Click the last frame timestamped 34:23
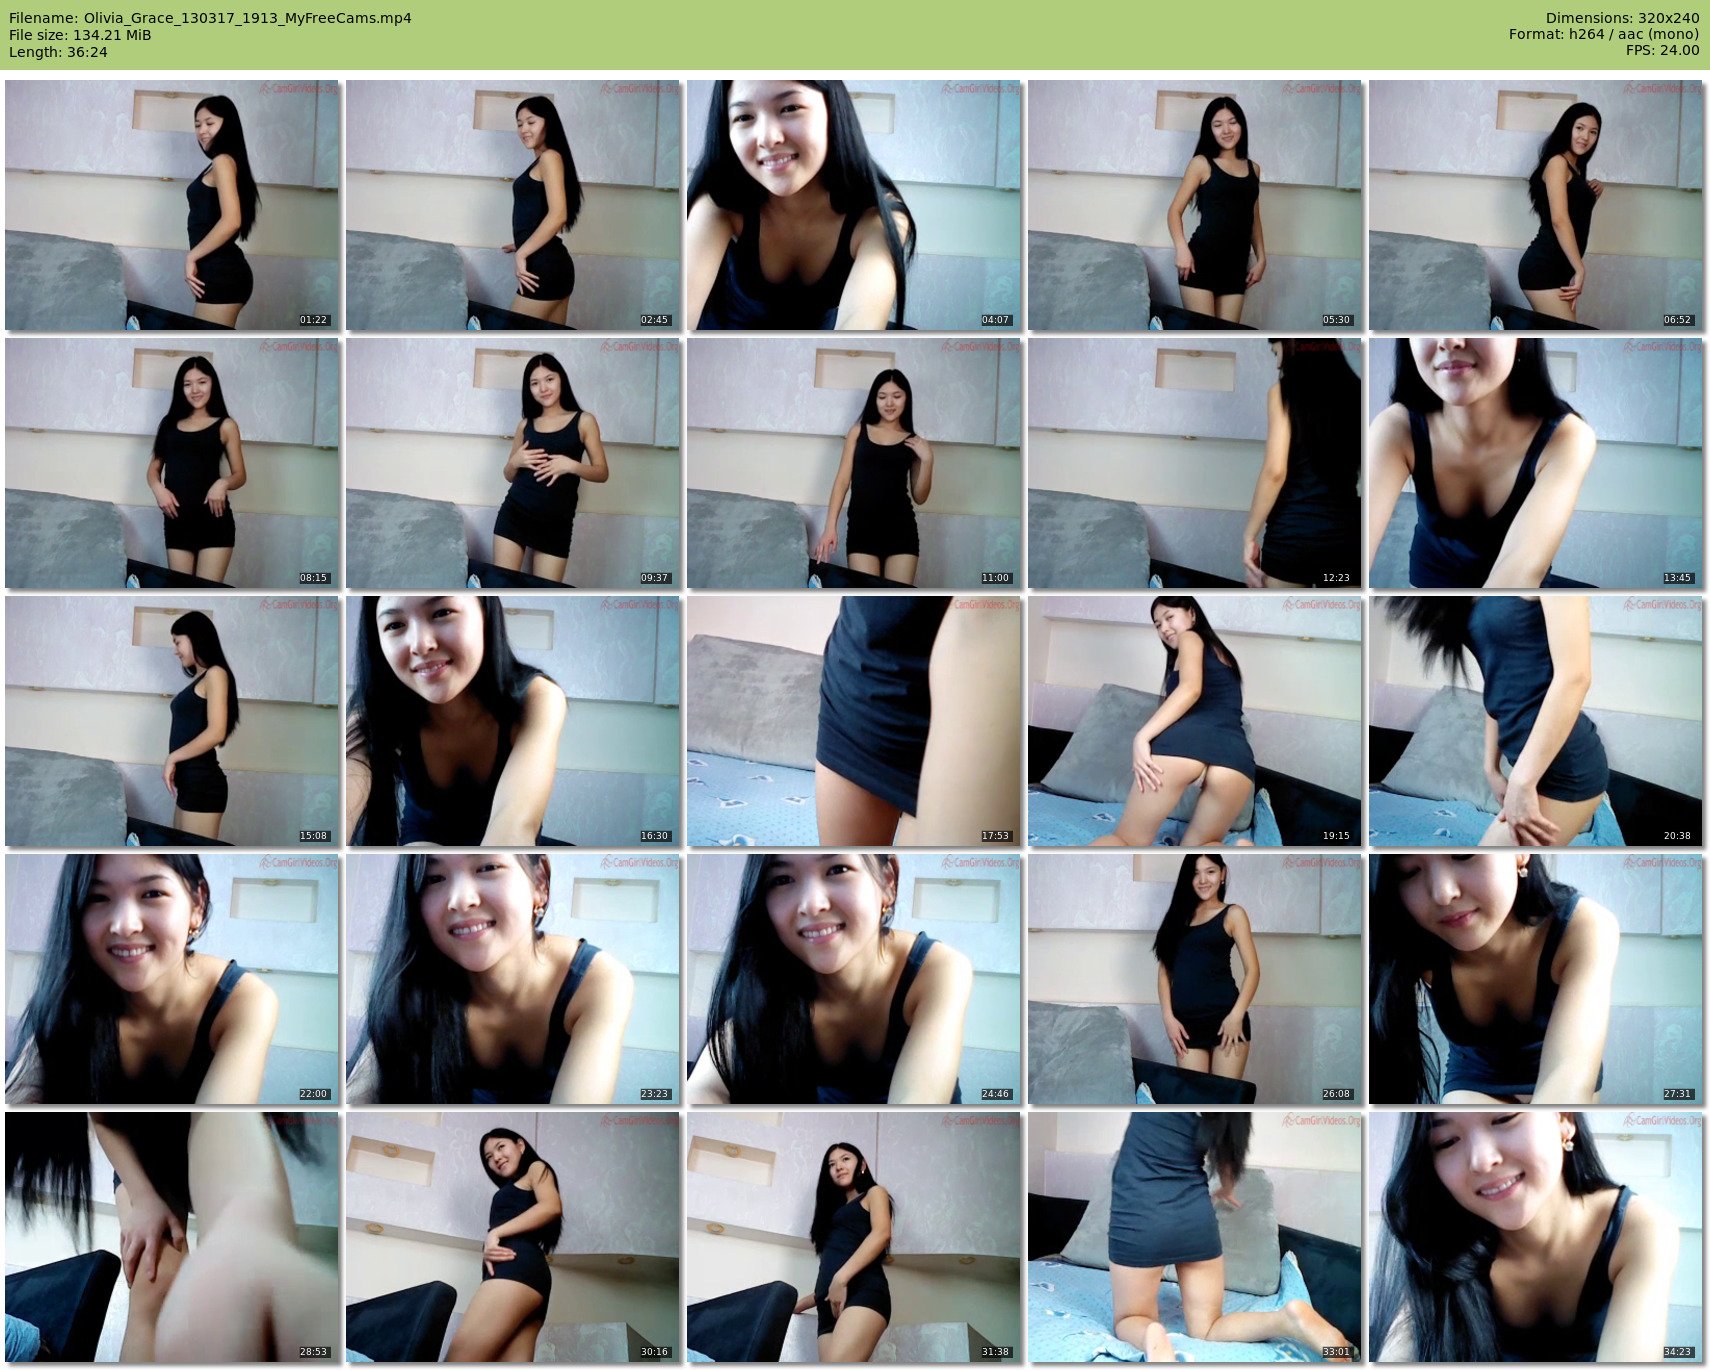The image size is (1710, 1370). pyautogui.click(x=1536, y=1237)
